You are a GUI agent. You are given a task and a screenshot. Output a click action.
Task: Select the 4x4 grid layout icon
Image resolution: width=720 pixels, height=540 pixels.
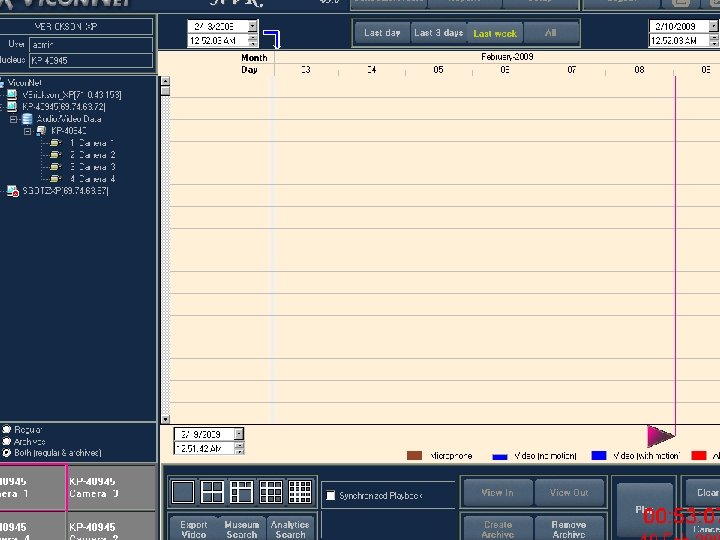[x=300, y=491]
